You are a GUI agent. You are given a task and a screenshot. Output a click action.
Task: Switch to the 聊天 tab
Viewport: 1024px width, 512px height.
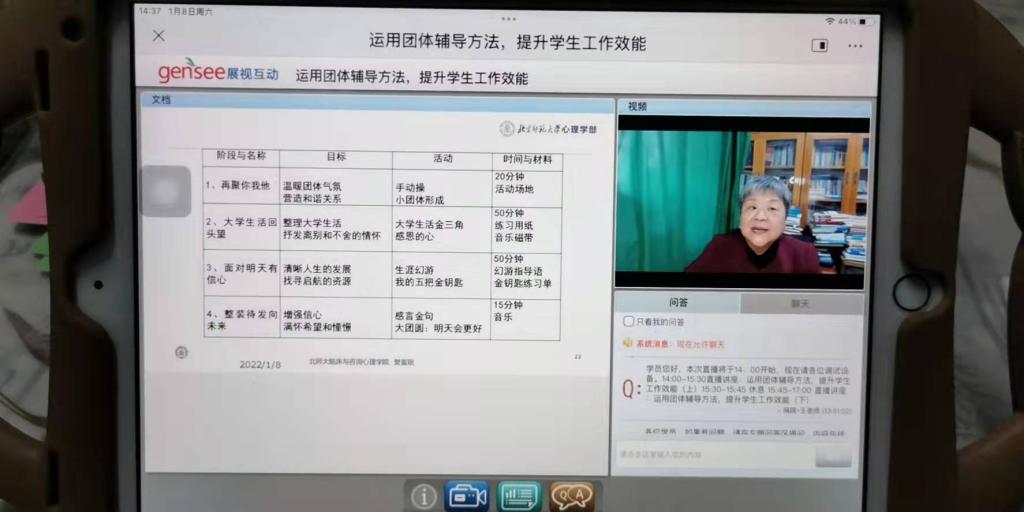point(800,302)
